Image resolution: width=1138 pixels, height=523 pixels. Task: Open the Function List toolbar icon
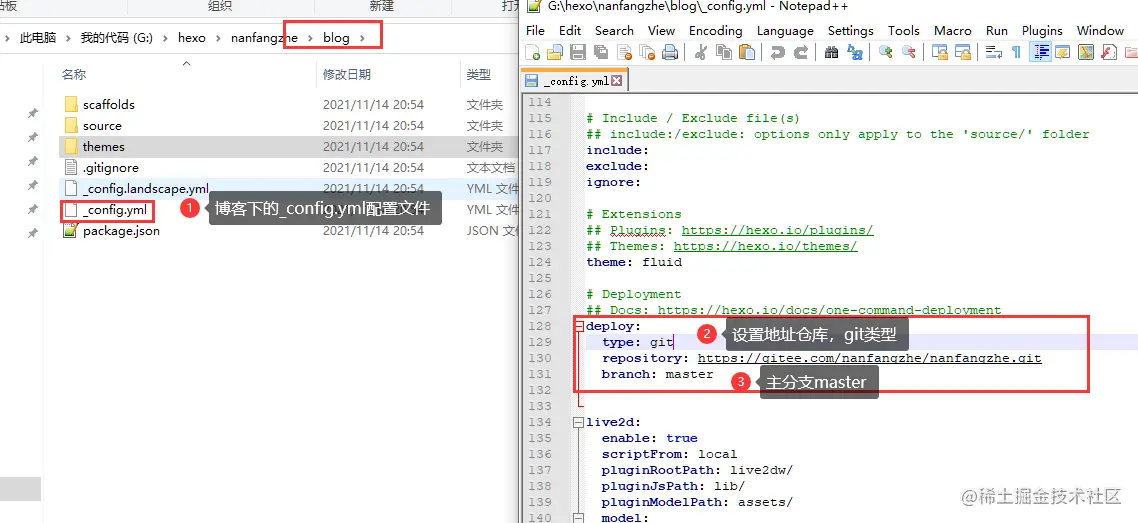coord(1108,52)
